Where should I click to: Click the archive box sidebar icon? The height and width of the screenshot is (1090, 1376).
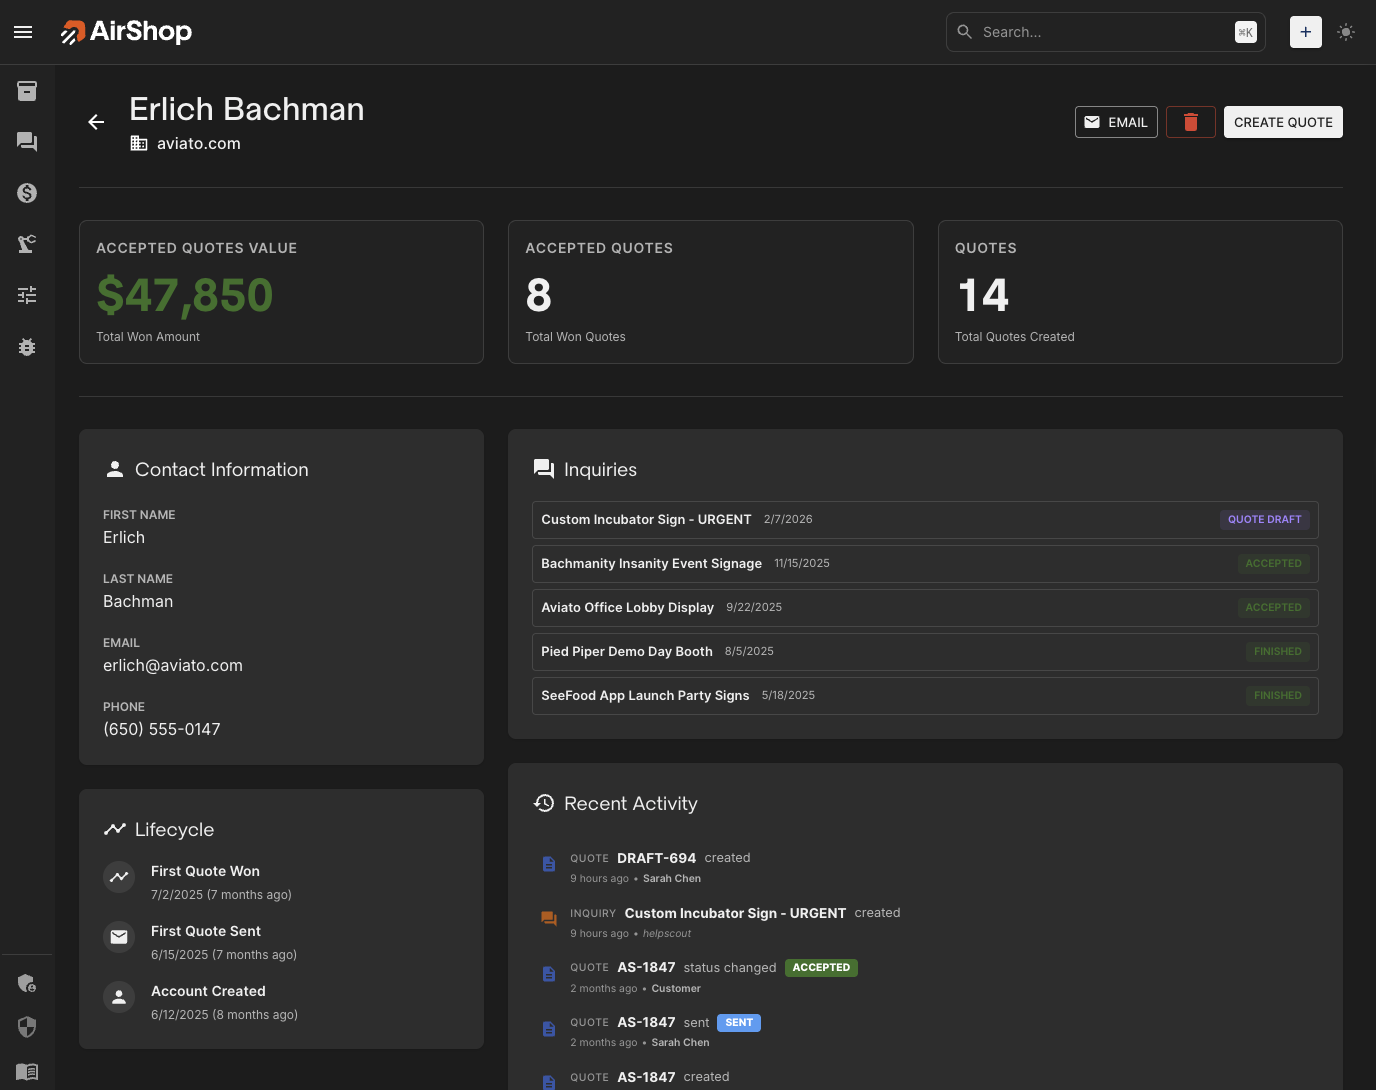click(x=27, y=91)
